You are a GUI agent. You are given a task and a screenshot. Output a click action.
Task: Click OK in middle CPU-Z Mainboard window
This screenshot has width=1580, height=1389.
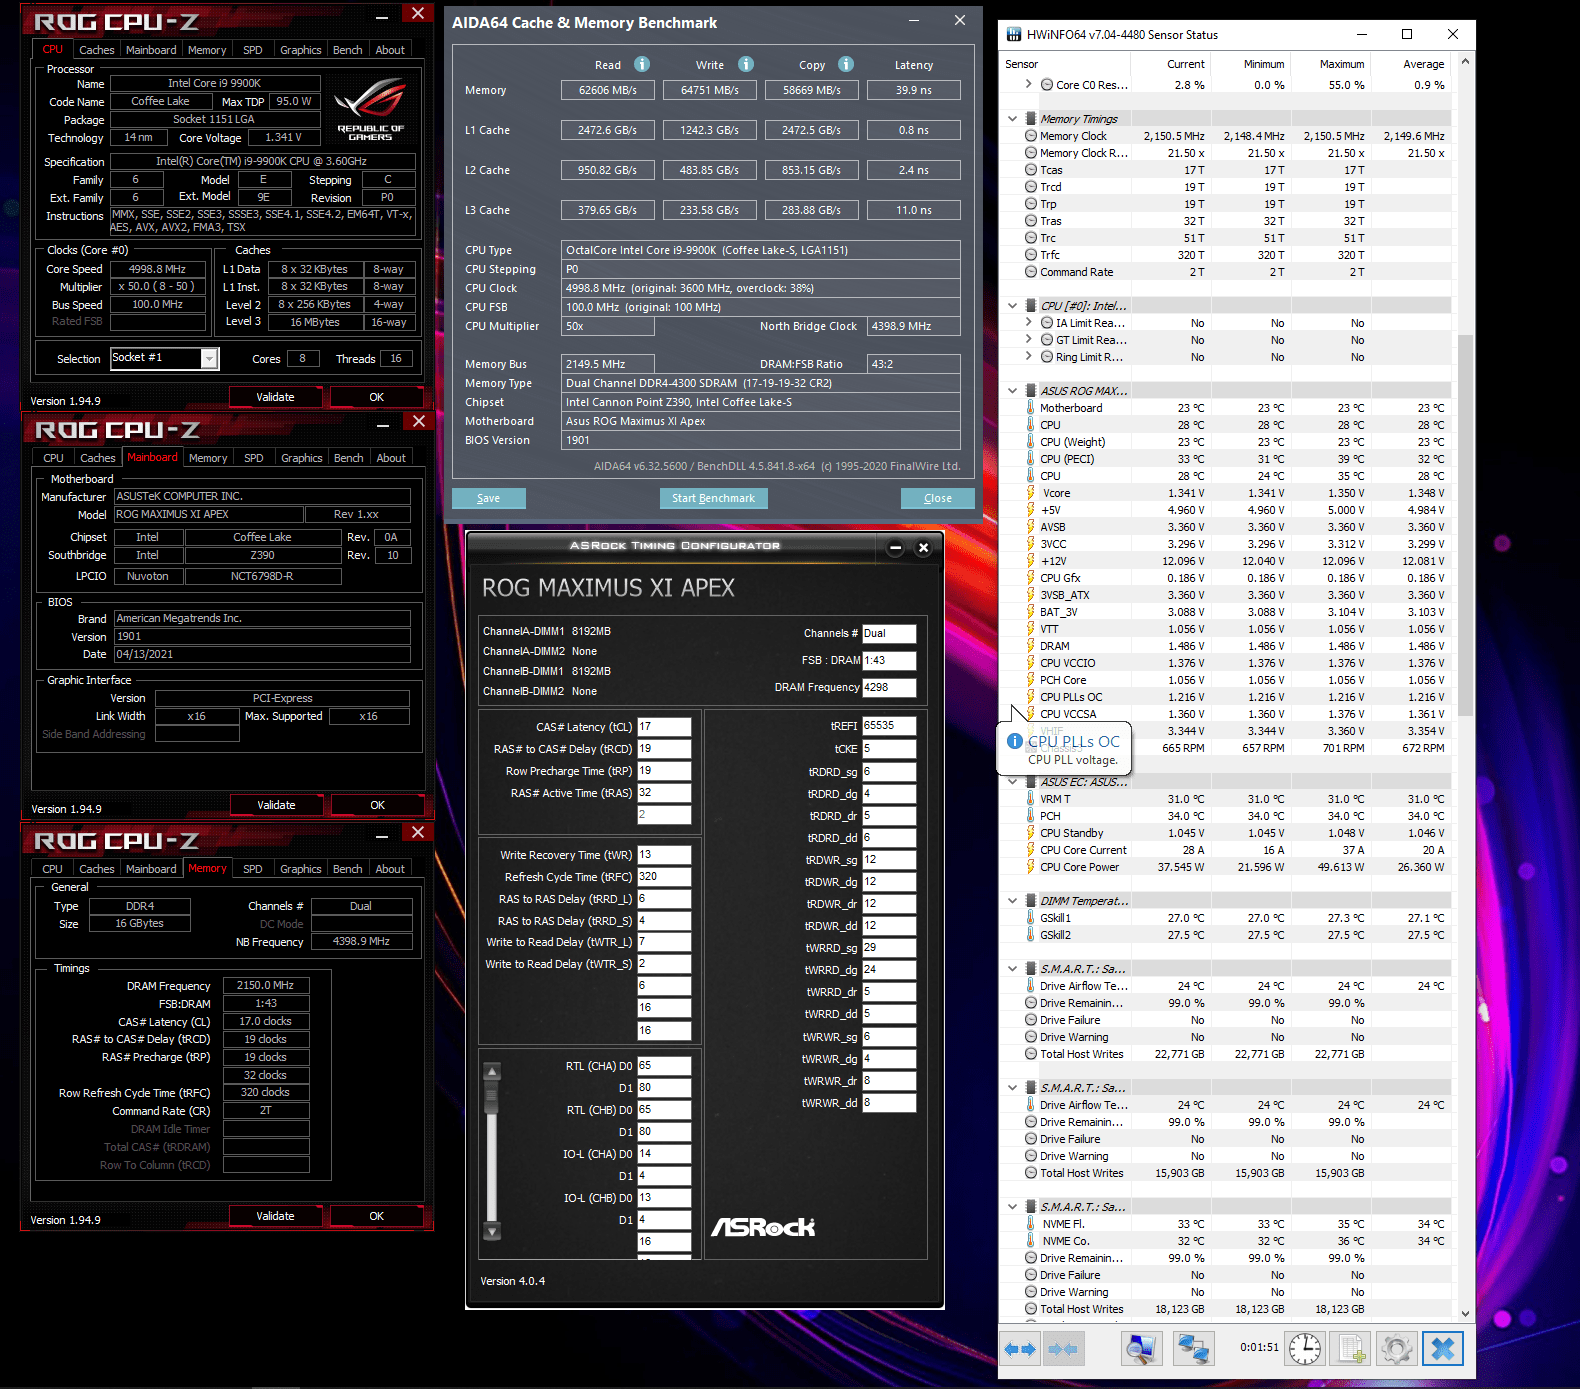pyautogui.click(x=377, y=805)
